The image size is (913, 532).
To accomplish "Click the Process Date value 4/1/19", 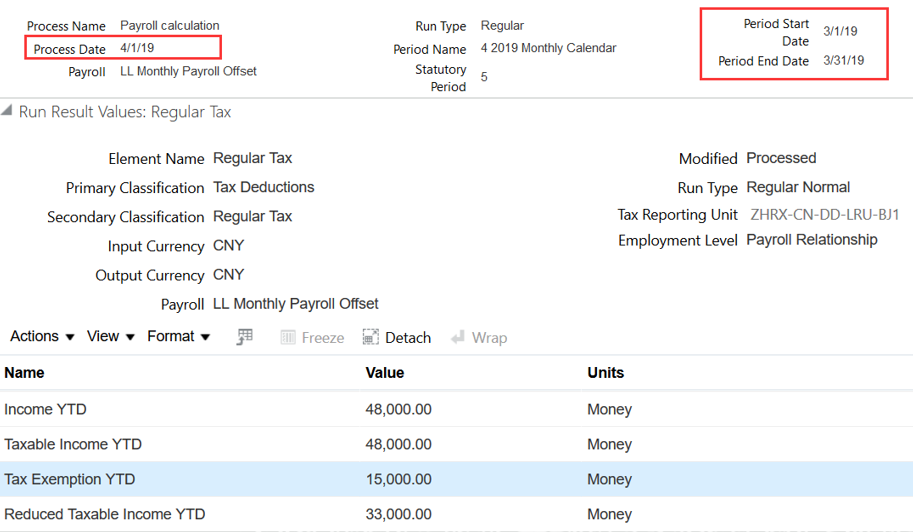I will point(137,48).
